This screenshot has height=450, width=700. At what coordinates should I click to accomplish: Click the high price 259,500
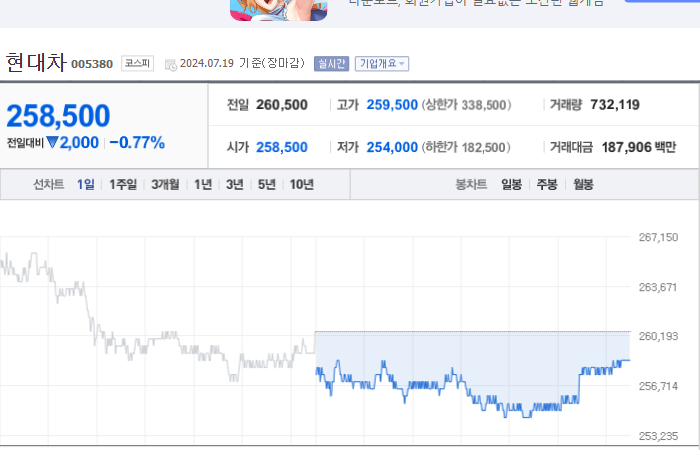[392, 105]
